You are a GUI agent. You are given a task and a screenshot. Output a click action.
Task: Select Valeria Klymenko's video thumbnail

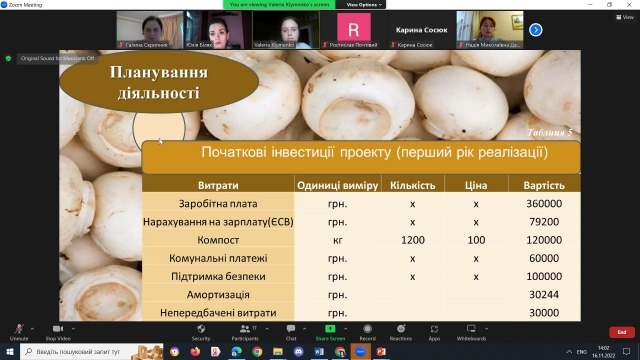click(x=286, y=30)
